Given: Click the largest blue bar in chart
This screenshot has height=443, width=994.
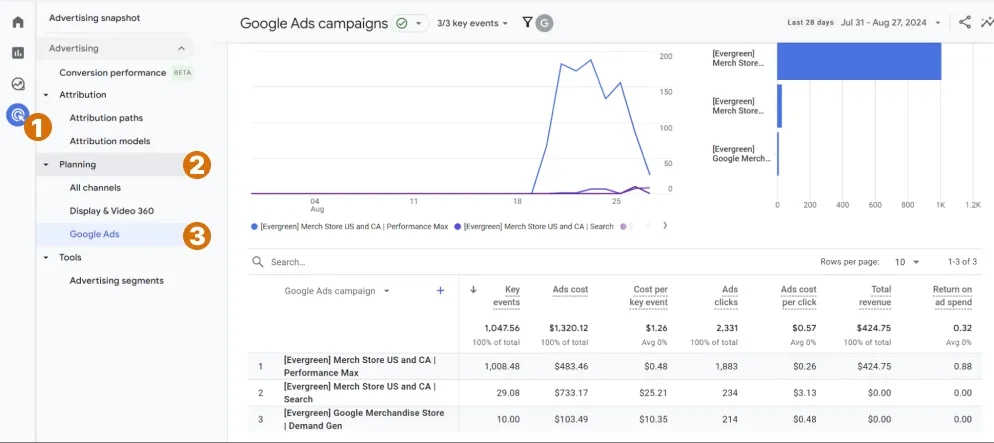Looking at the screenshot, I should click(x=859, y=61).
